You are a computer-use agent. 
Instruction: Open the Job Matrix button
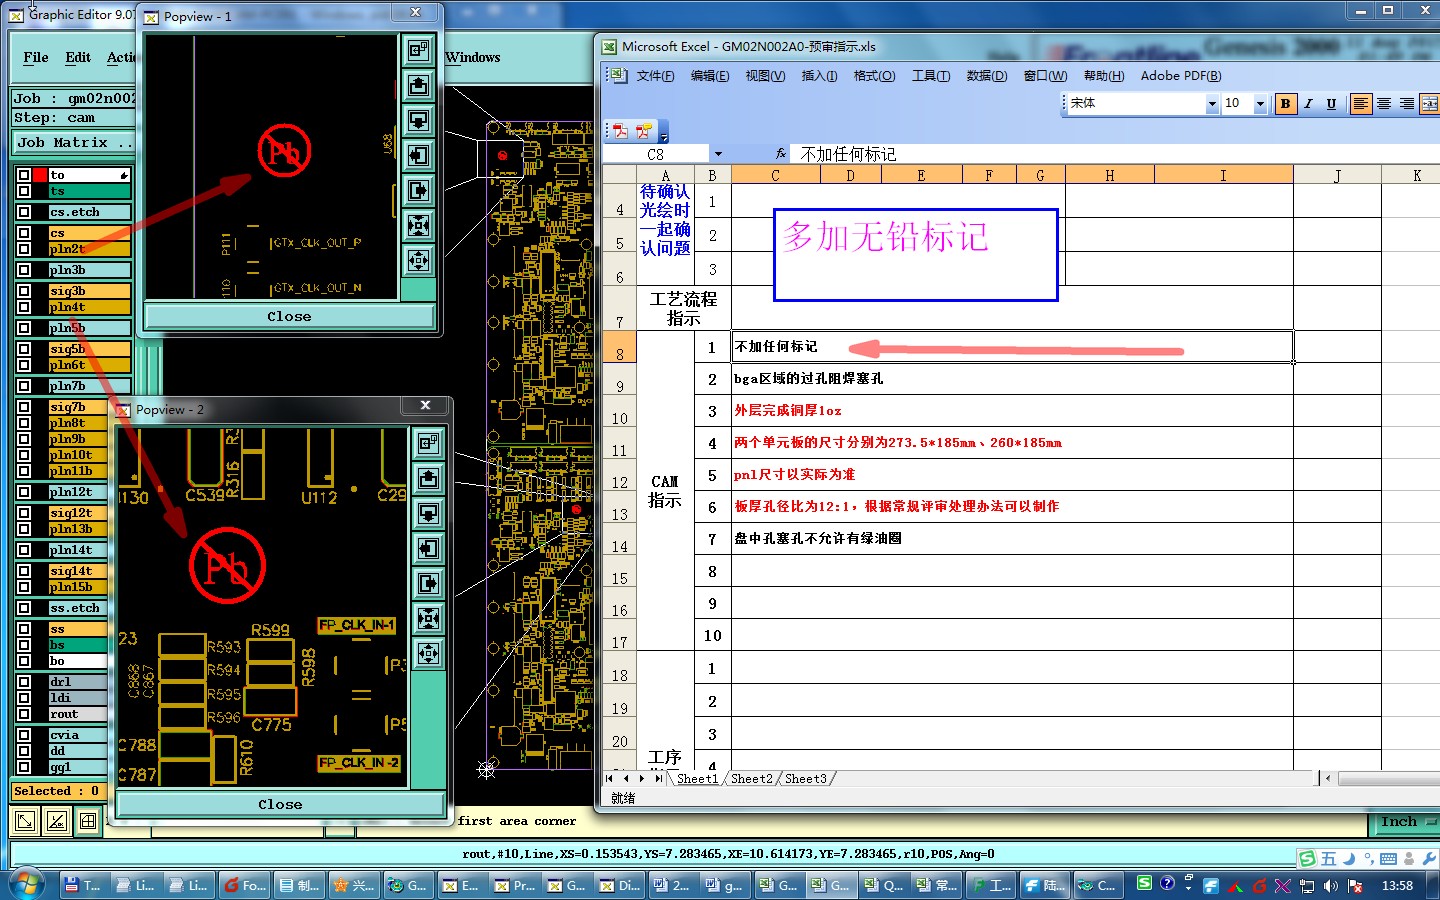coord(73,143)
